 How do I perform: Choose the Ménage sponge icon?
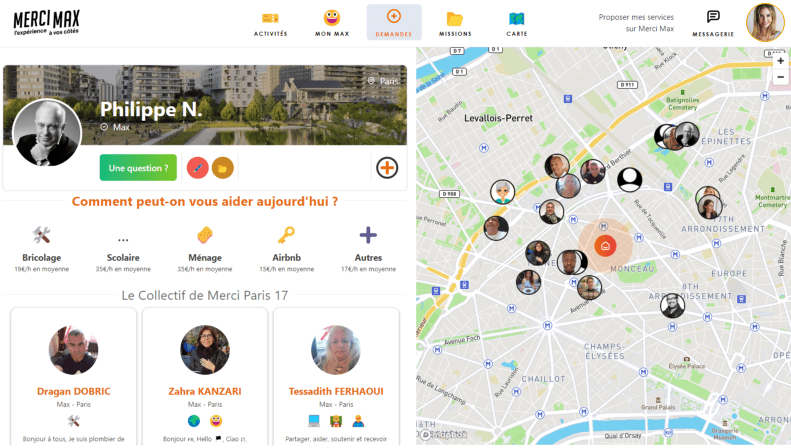point(205,235)
